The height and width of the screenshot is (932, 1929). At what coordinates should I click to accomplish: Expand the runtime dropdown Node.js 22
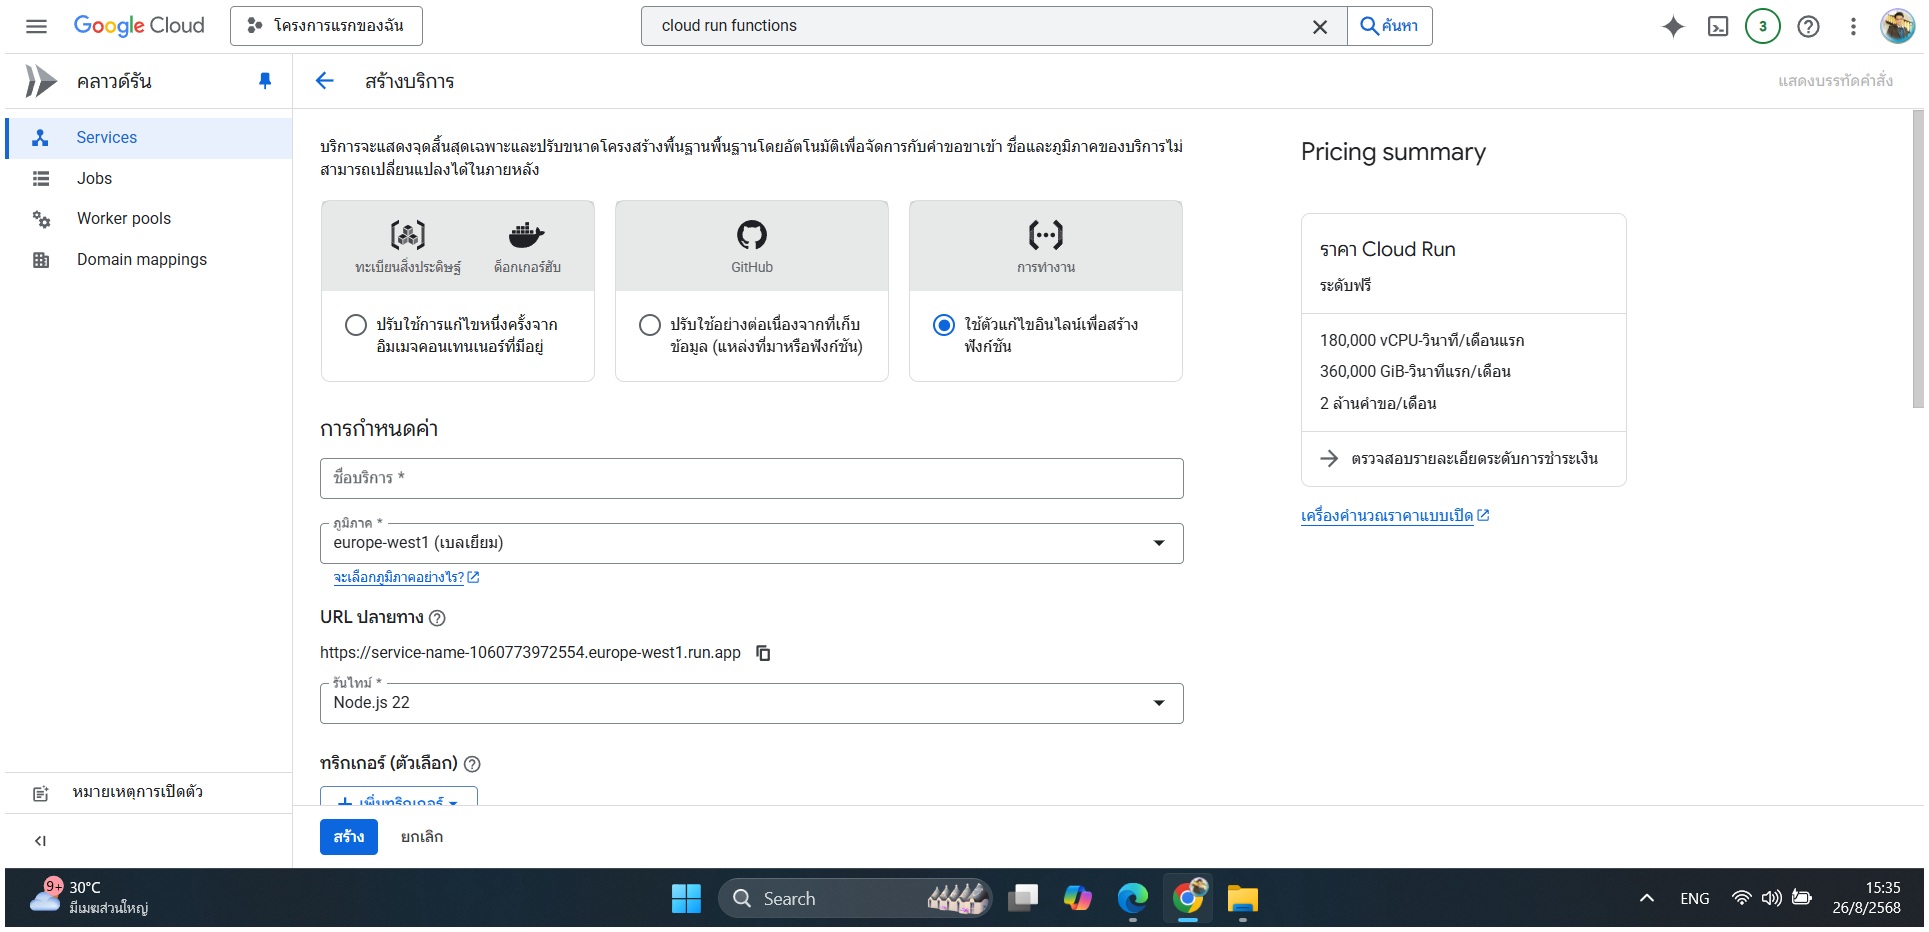pyautogui.click(x=752, y=703)
